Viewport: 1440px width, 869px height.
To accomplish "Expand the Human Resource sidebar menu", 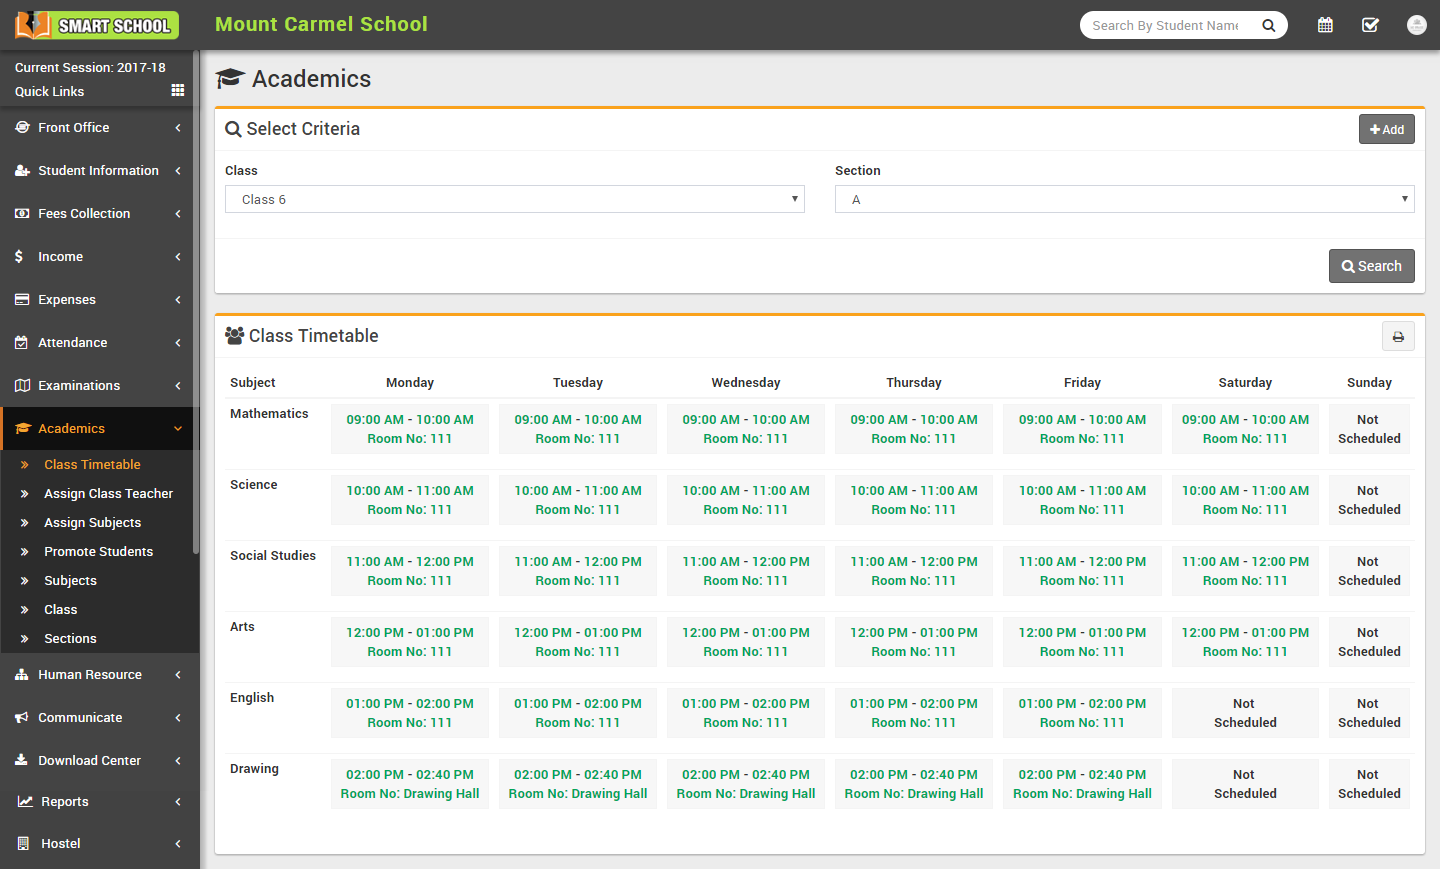I will pos(98,675).
